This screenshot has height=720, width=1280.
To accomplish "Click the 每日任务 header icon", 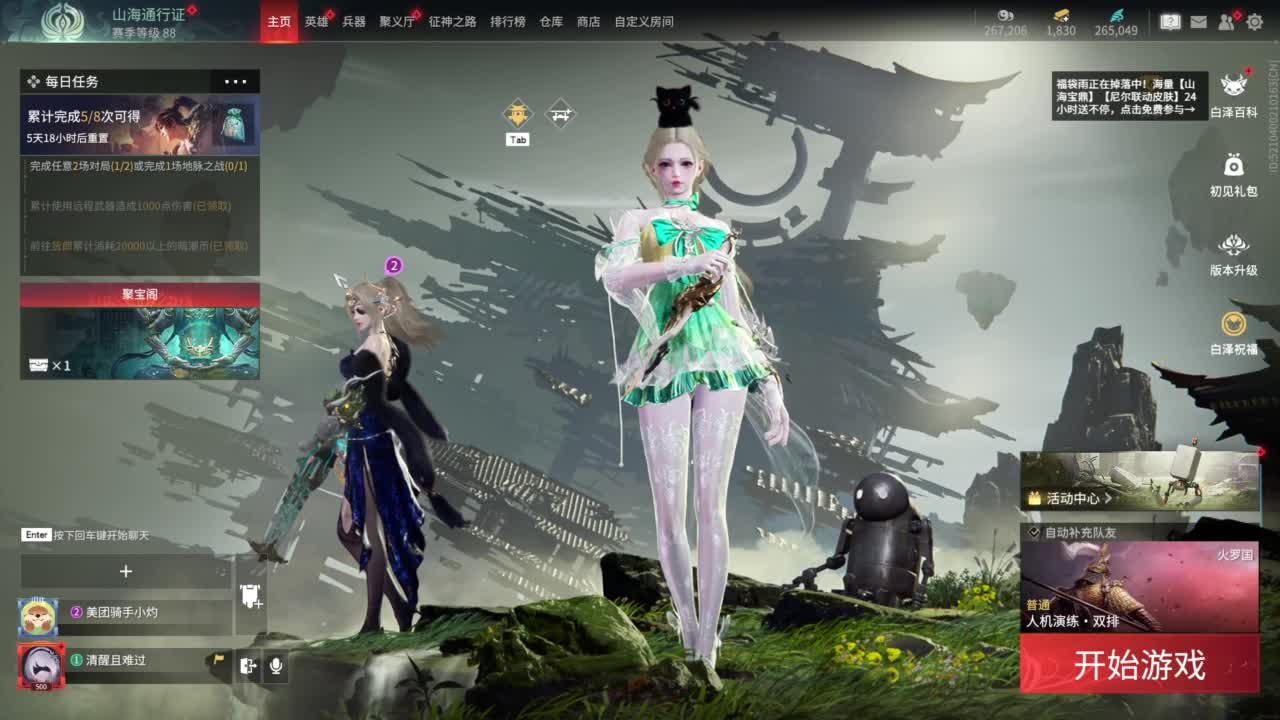I will point(33,82).
